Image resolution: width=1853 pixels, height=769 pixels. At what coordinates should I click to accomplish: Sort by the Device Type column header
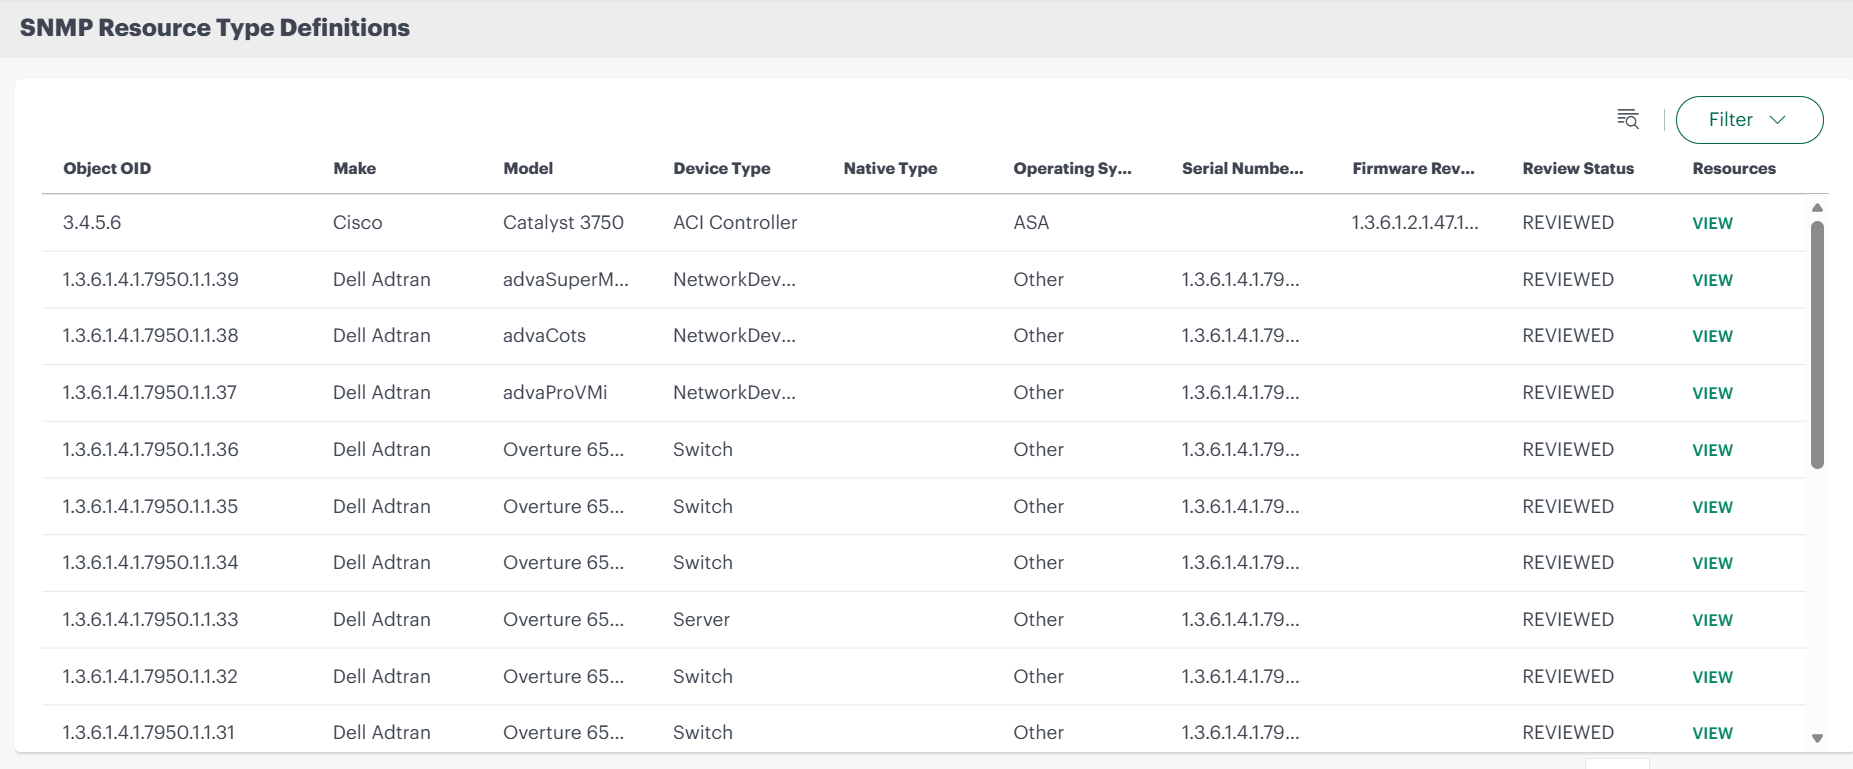(x=721, y=168)
